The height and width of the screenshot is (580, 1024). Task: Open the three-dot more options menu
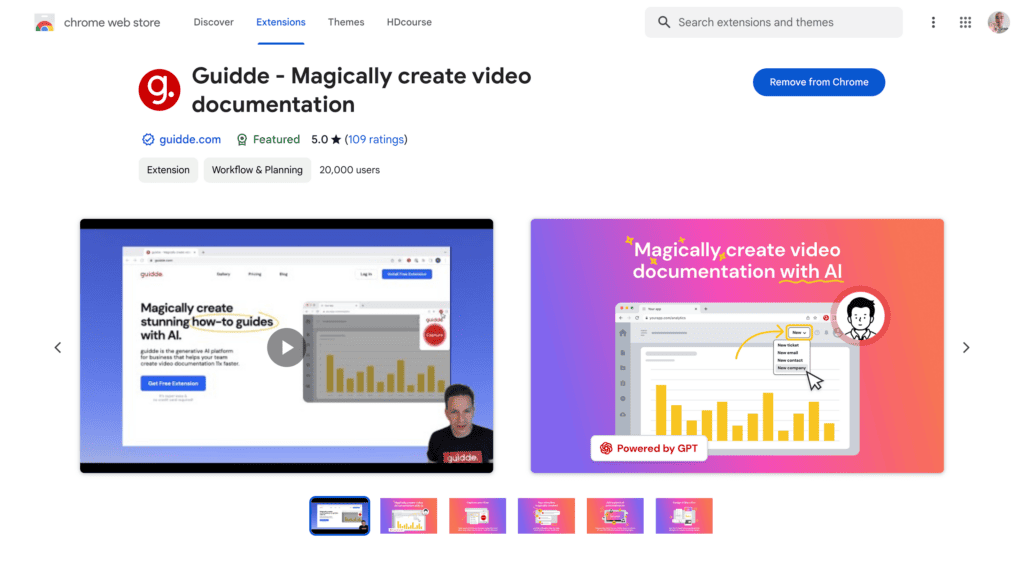point(933,22)
